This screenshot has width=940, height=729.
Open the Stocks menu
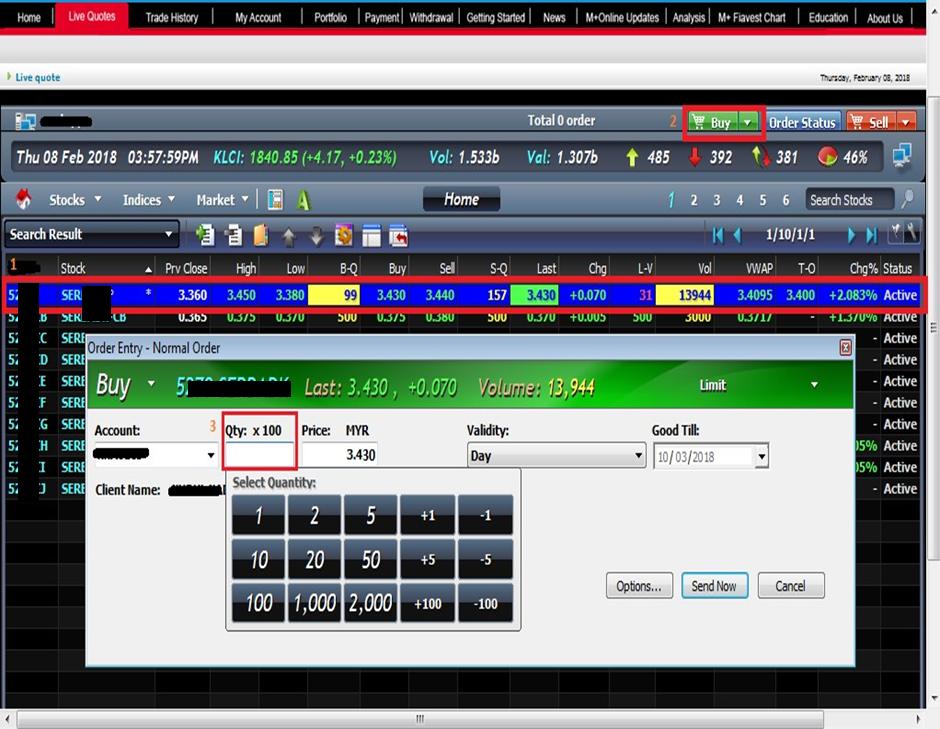pos(74,200)
